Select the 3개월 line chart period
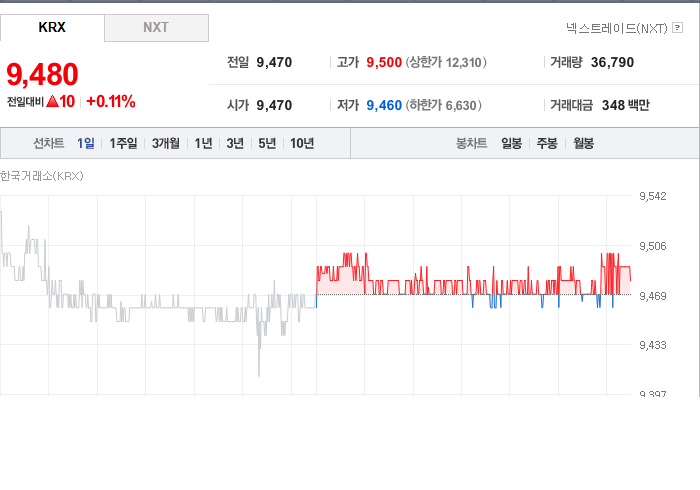The image size is (700, 490). 166,143
